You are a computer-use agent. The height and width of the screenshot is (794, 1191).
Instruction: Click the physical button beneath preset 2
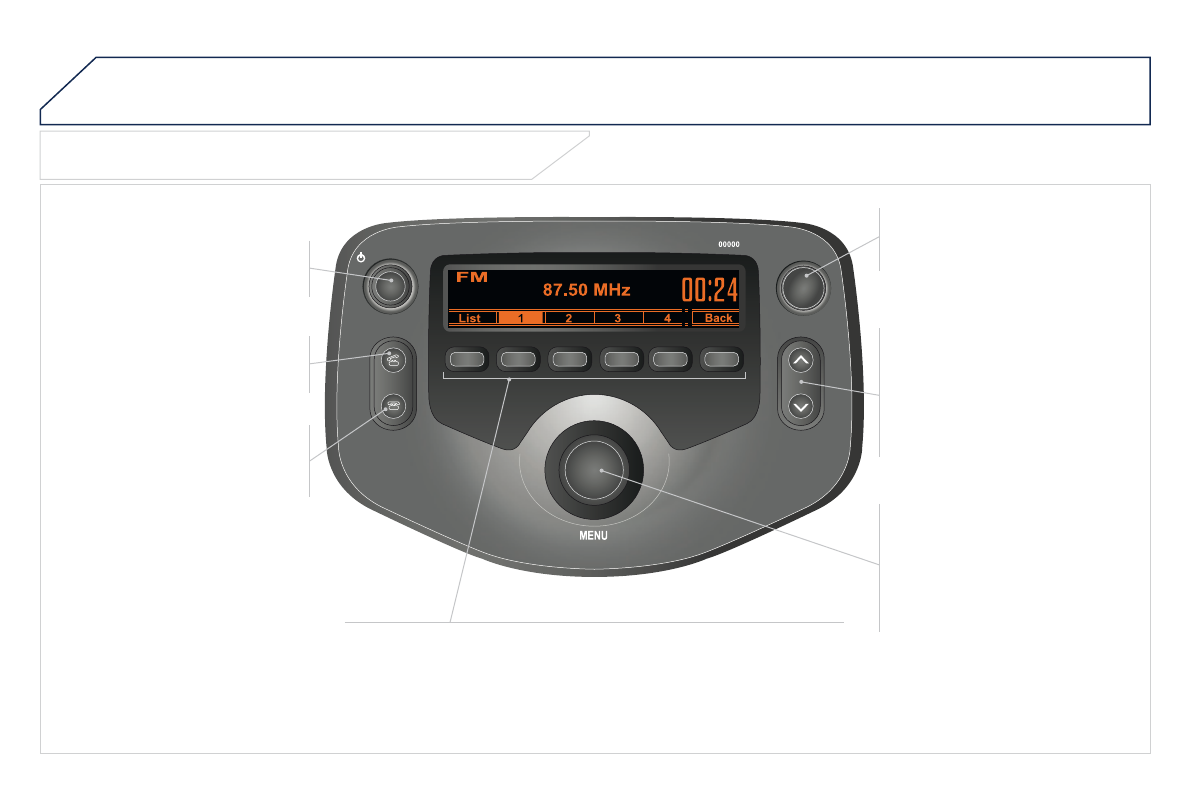(x=570, y=359)
